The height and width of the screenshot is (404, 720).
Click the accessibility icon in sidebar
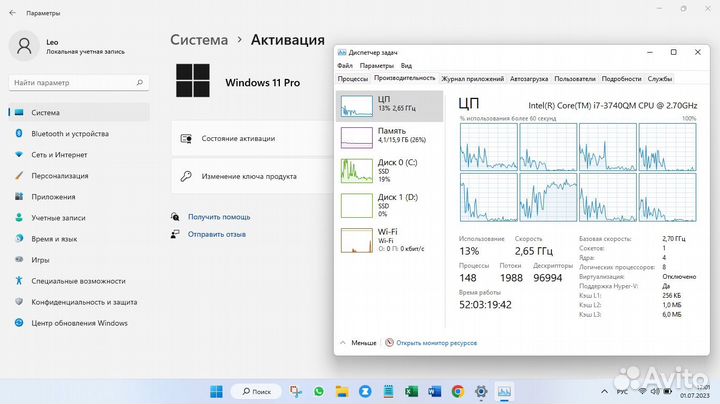(19, 281)
